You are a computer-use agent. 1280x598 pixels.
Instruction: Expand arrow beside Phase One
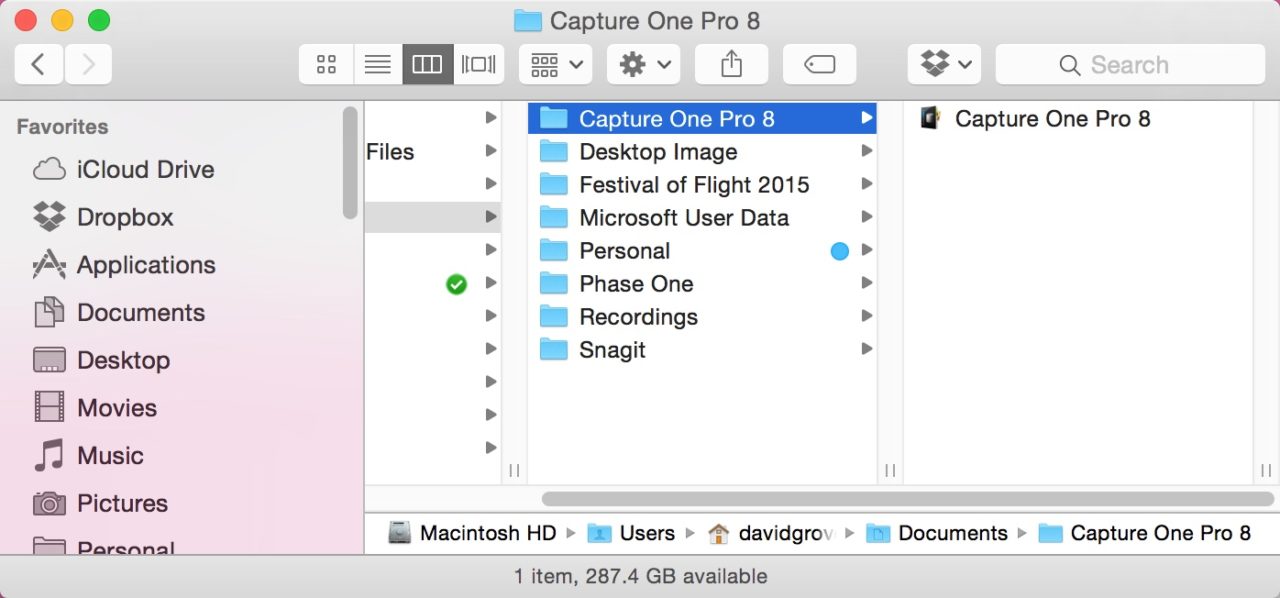click(867, 284)
